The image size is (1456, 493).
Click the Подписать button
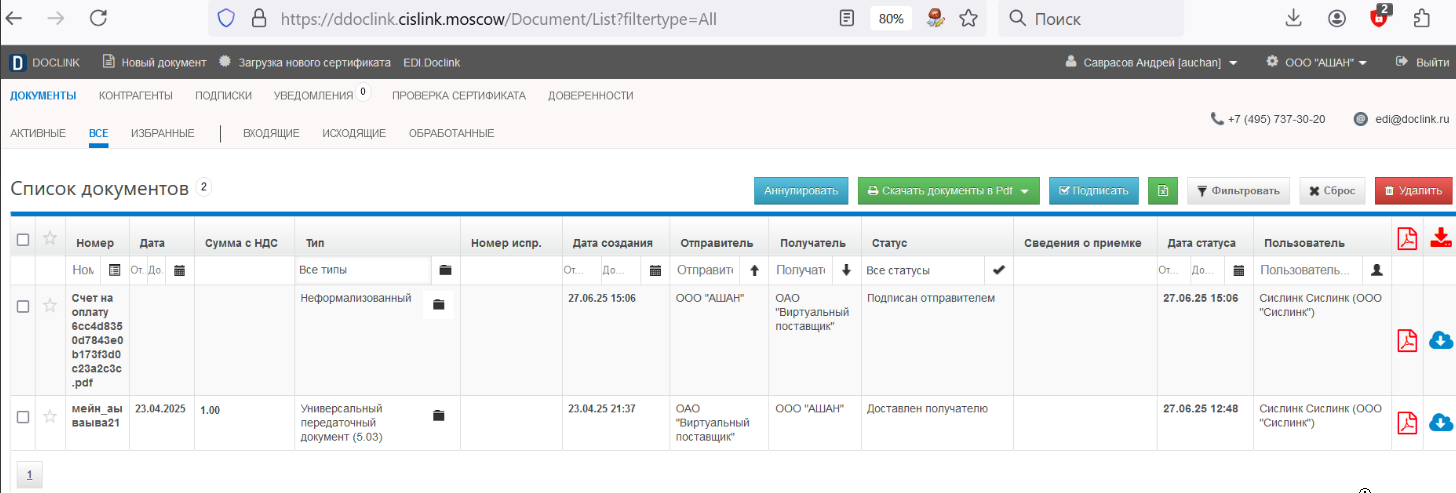1093,190
